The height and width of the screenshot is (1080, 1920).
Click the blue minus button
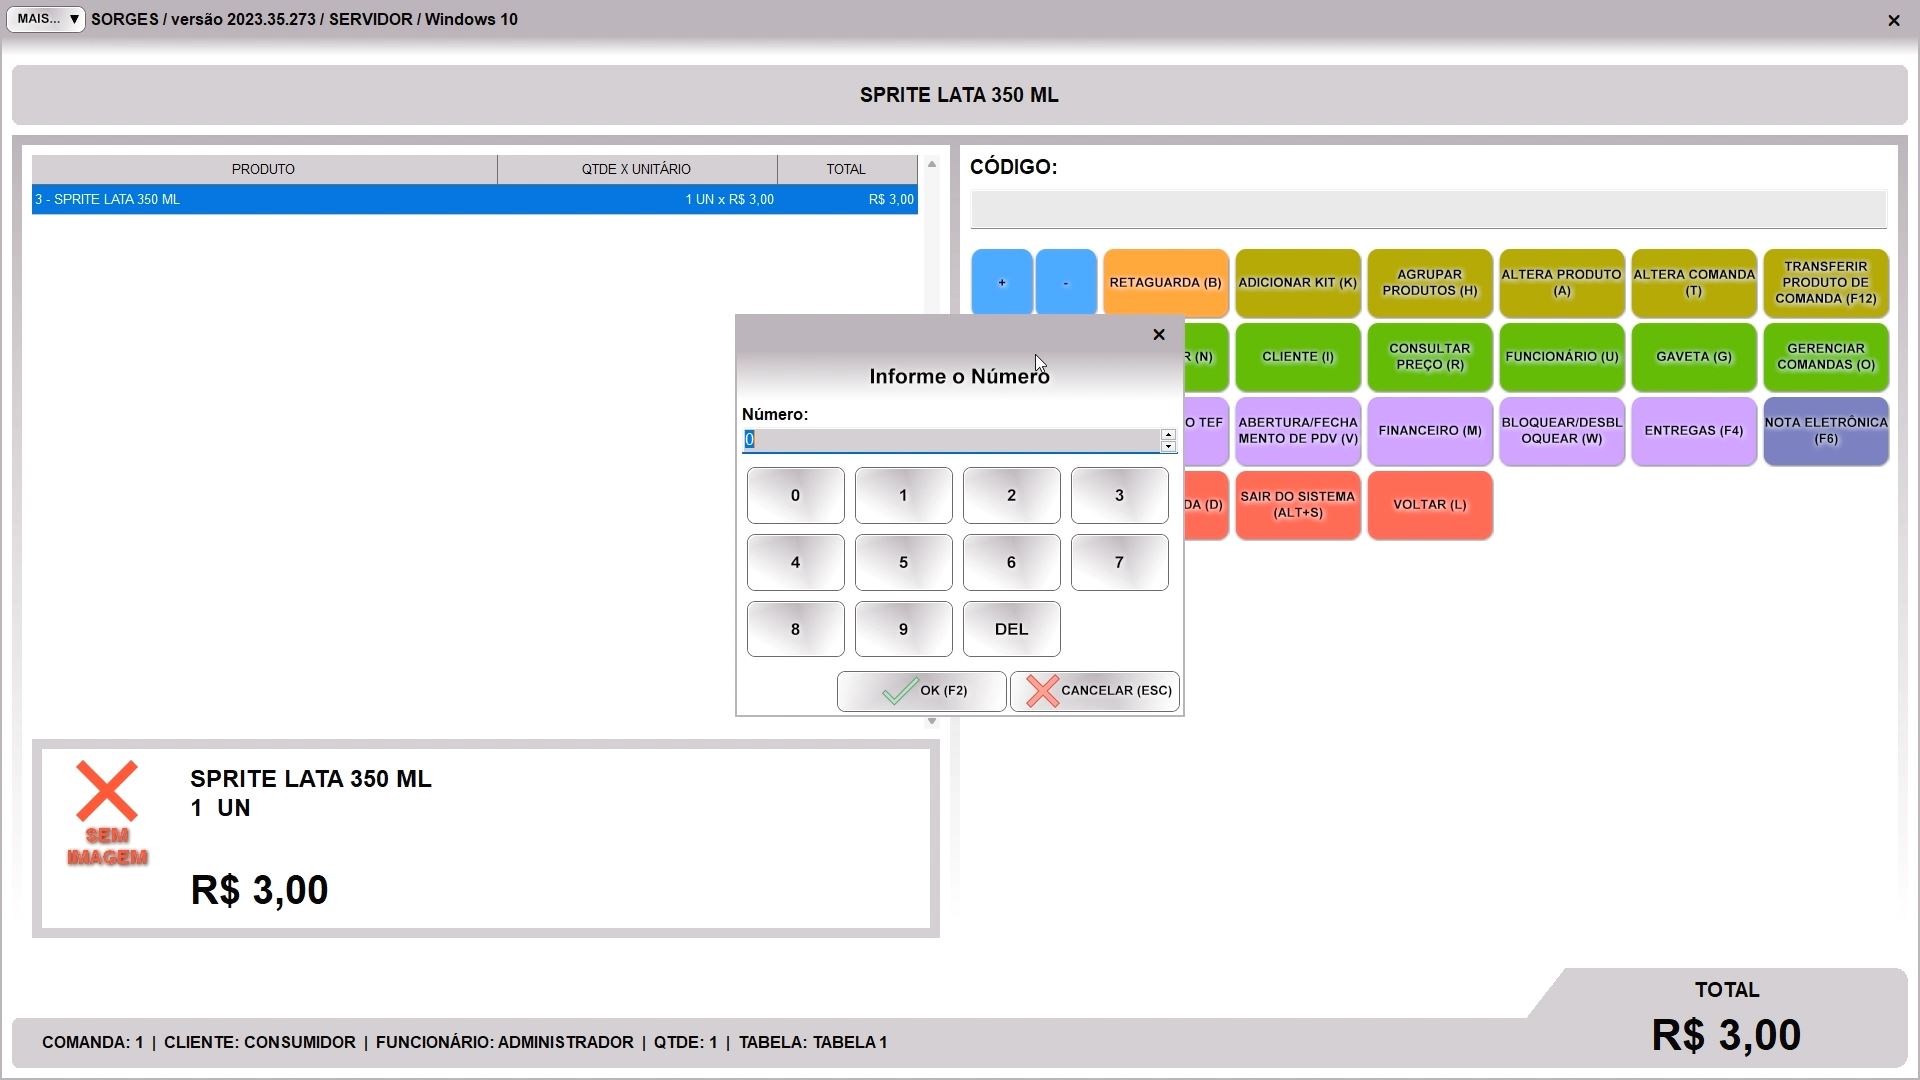1066,283
